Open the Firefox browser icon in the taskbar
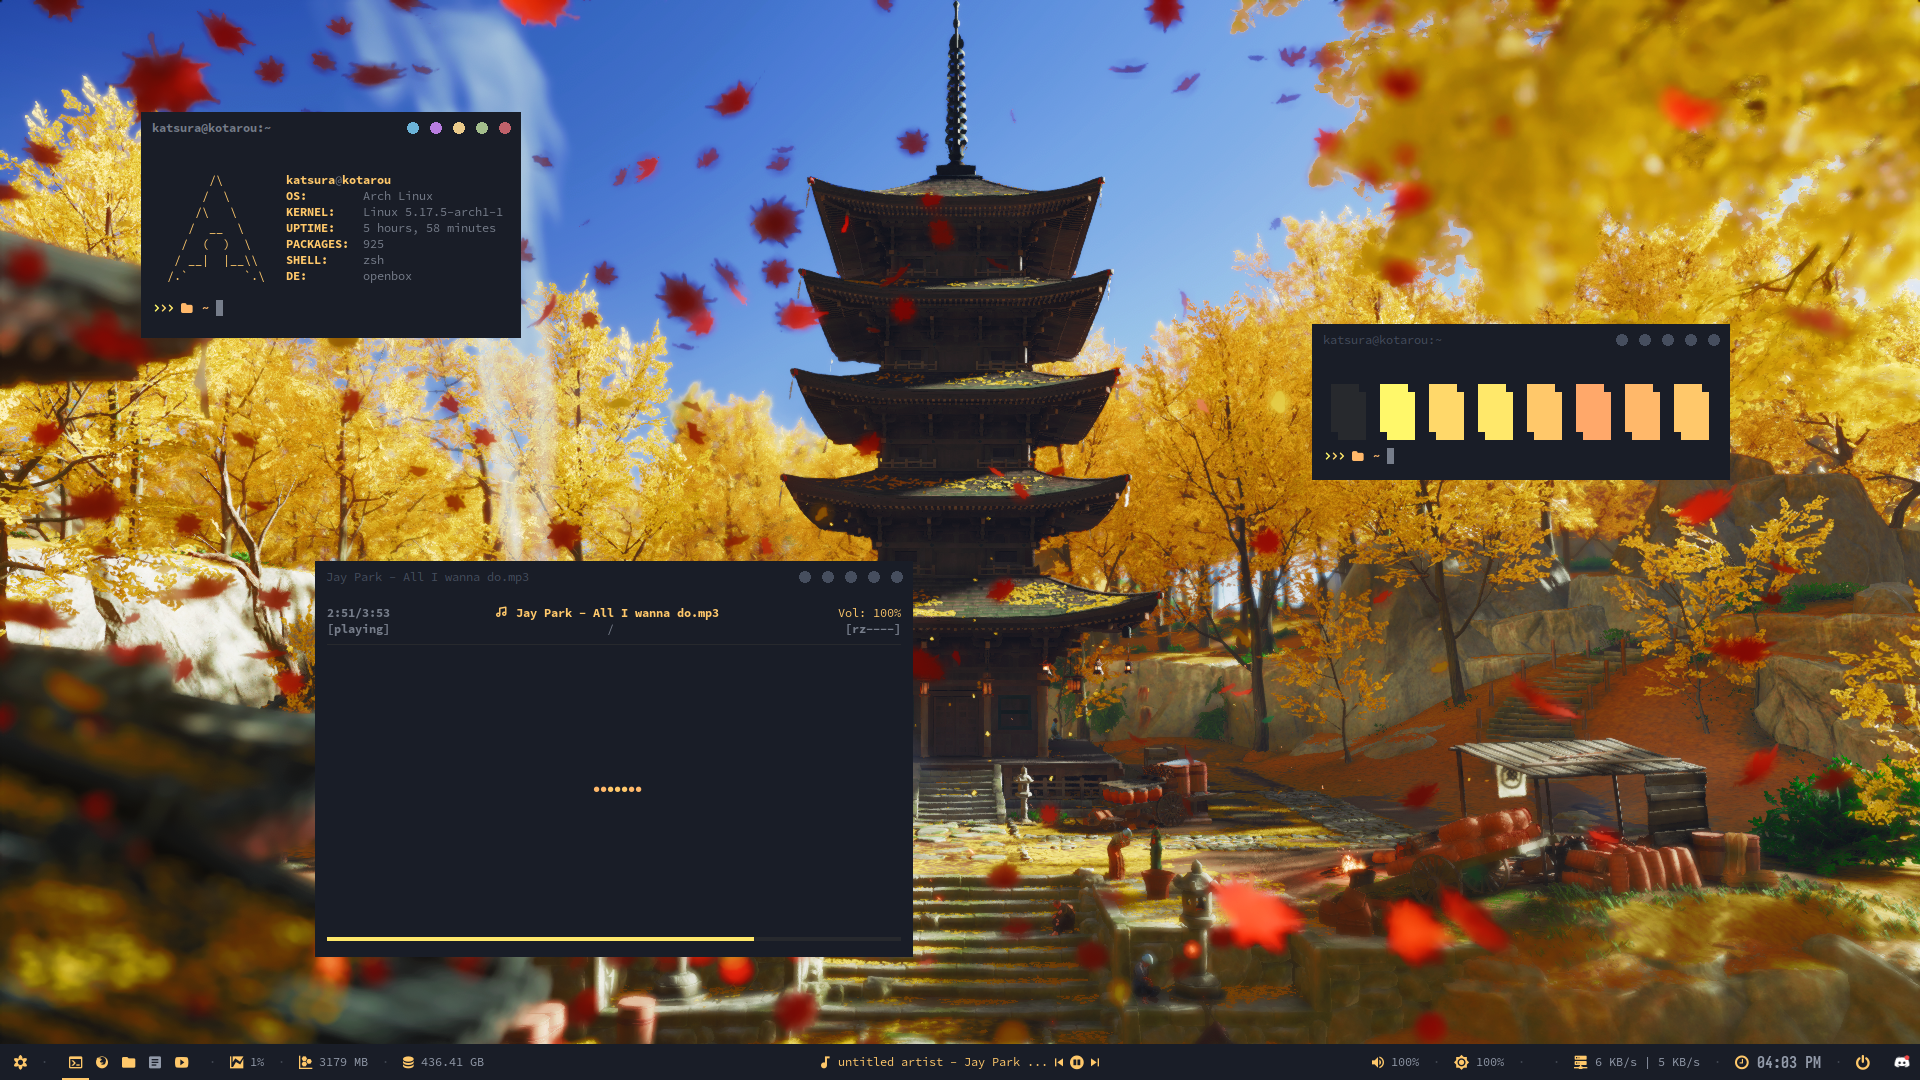Image resolution: width=1920 pixels, height=1080 pixels. [x=102, y=1062]
